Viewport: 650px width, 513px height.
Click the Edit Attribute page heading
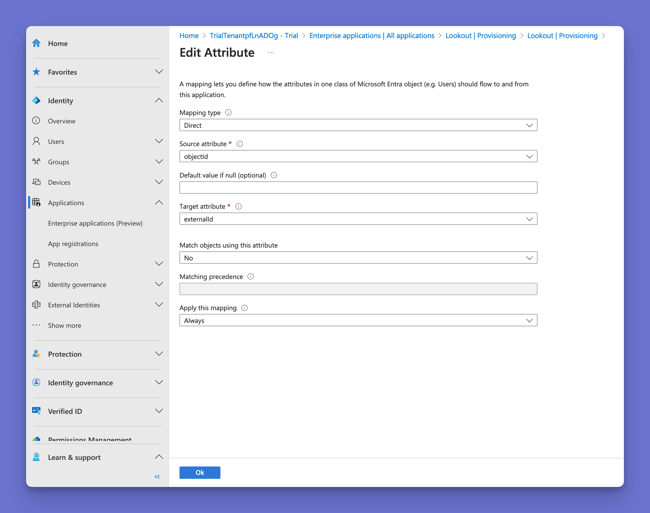[x=217, y=53]
